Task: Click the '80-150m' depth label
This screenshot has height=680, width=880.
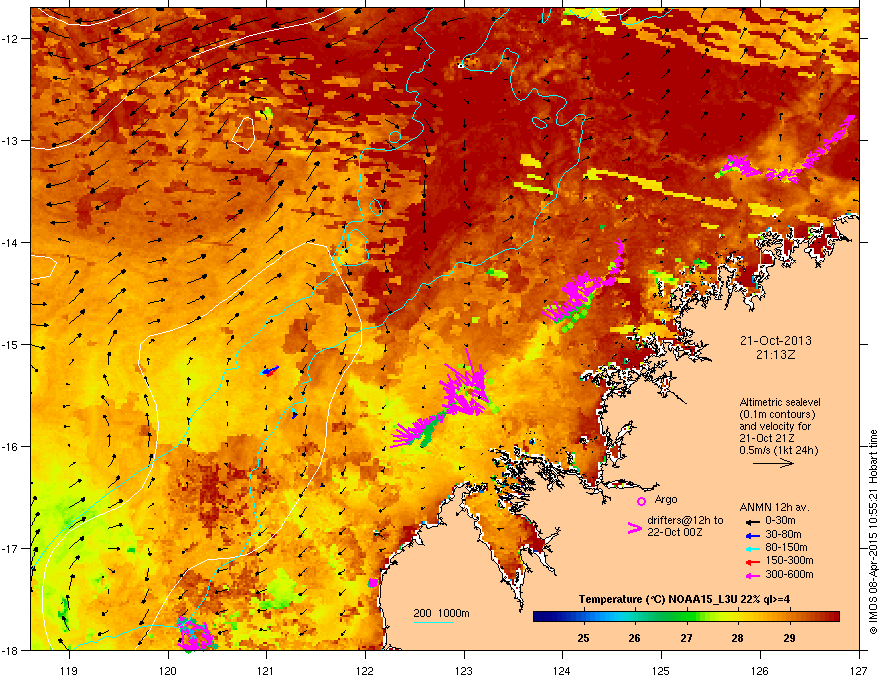Action: [x=786, y=547]
